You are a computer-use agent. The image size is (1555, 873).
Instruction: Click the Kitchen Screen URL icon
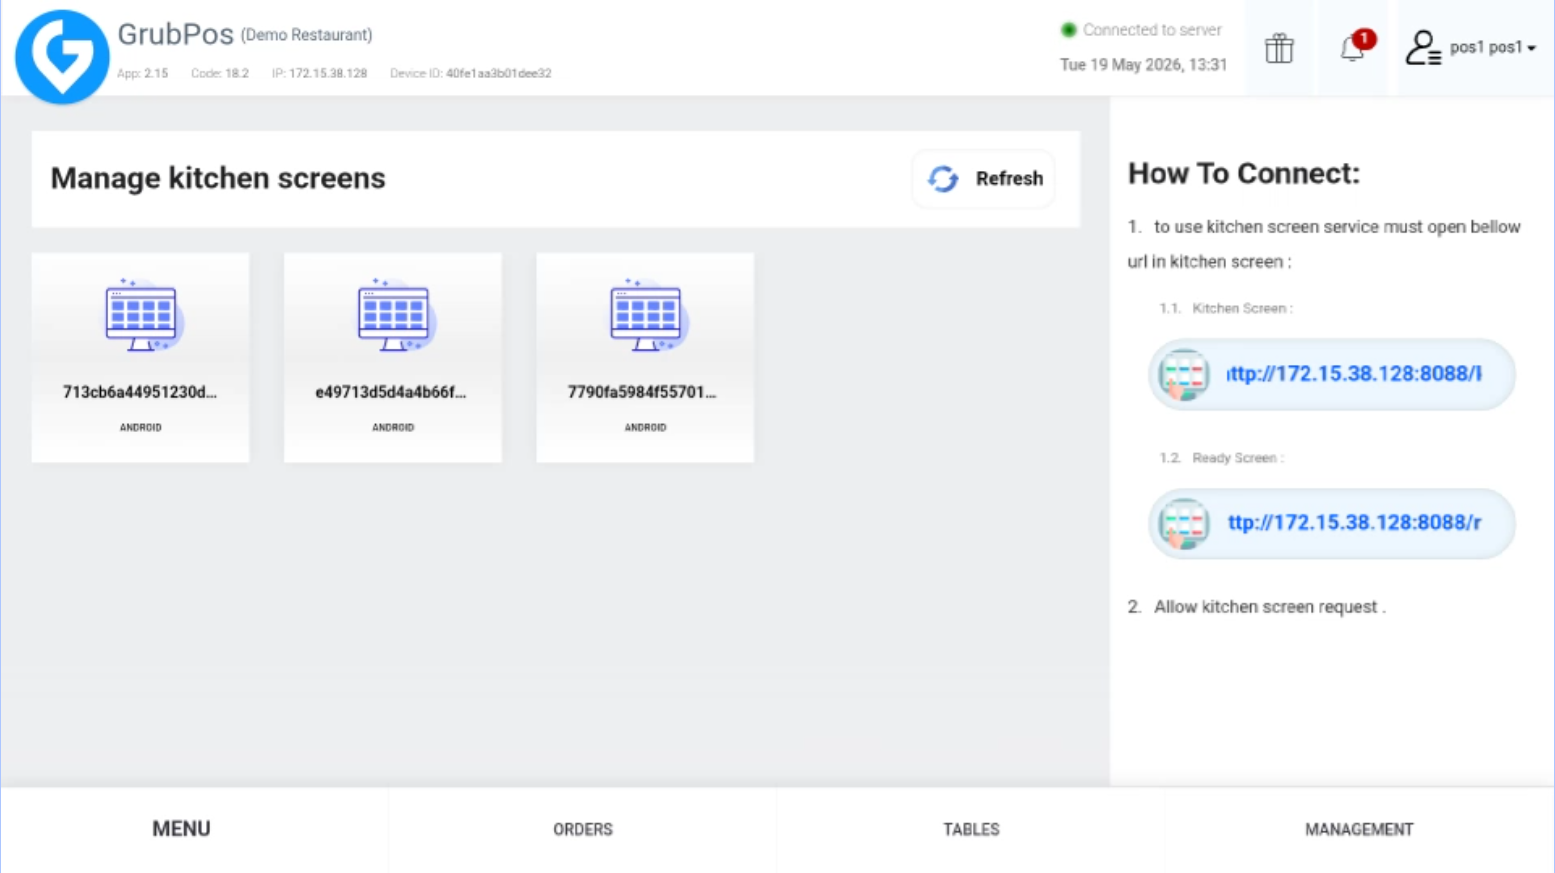tap(1184, 374)
